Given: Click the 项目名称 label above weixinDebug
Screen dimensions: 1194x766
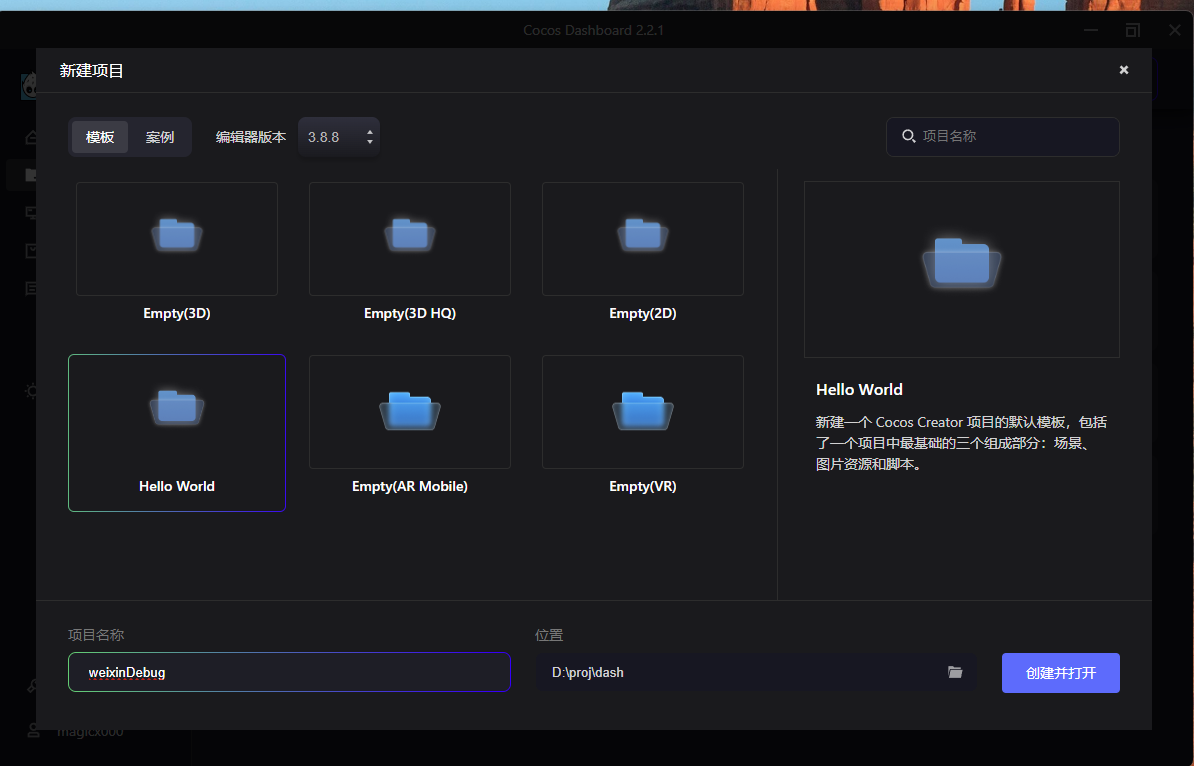Looking at the screenshot, I should [96, 635].
